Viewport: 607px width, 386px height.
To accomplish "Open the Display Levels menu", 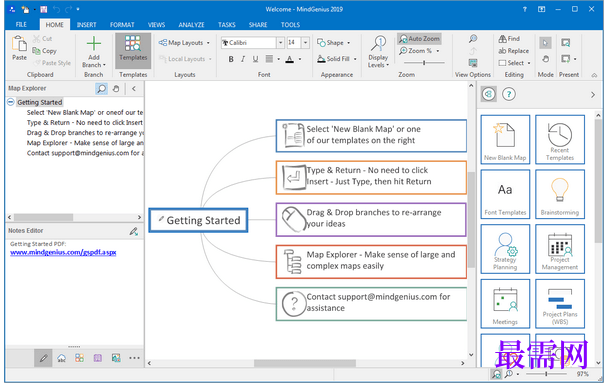I will coord(378,51).
